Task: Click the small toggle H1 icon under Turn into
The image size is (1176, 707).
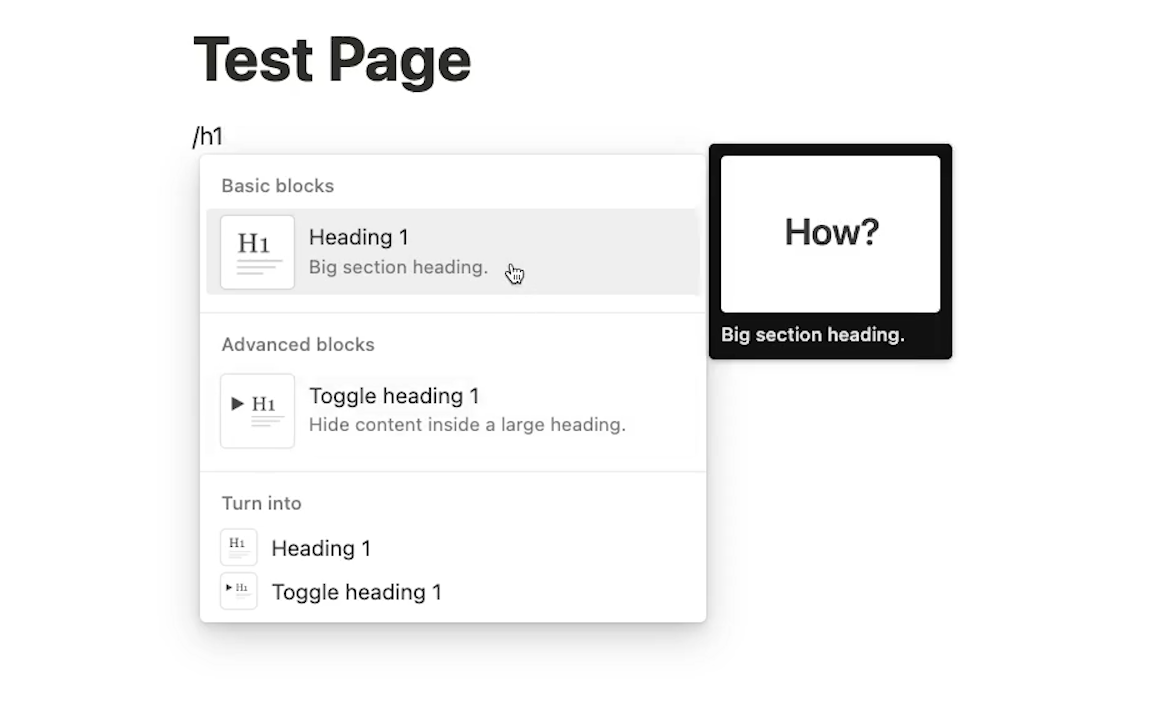Action: 238,591
